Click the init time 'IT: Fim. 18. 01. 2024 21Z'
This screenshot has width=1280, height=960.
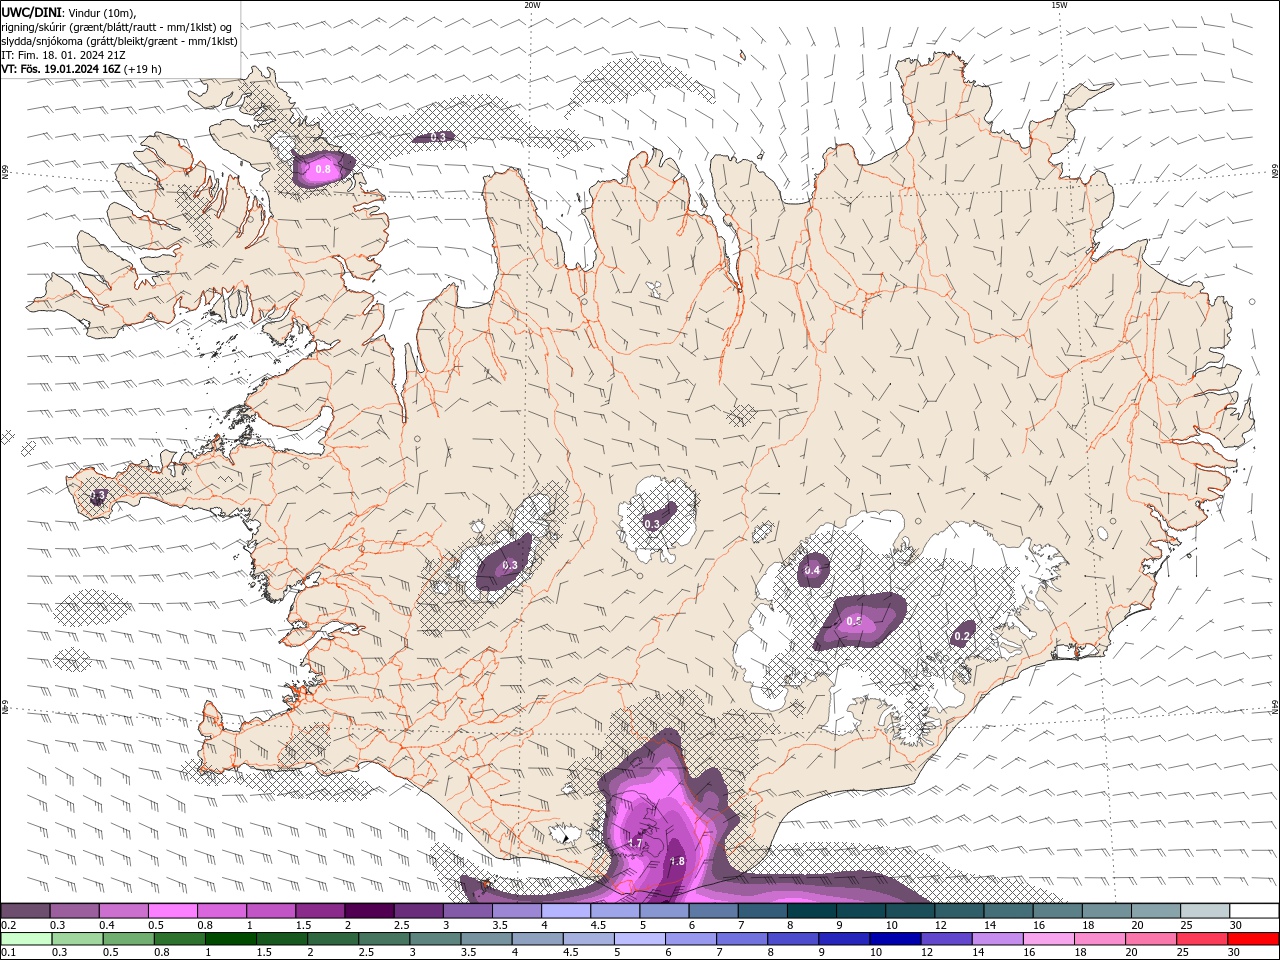[63, 55]
